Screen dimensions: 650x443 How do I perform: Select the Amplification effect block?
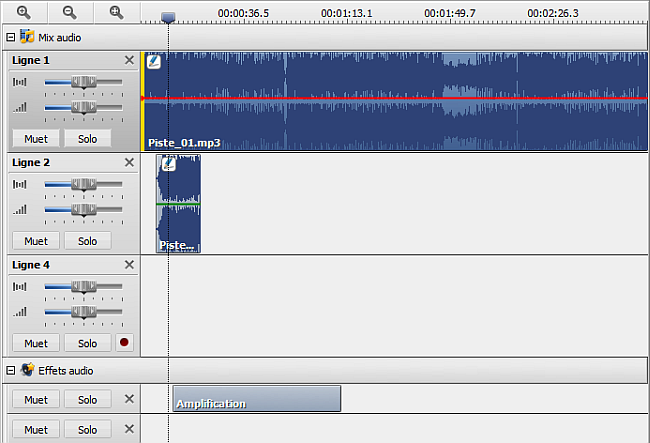click(257, 399)
